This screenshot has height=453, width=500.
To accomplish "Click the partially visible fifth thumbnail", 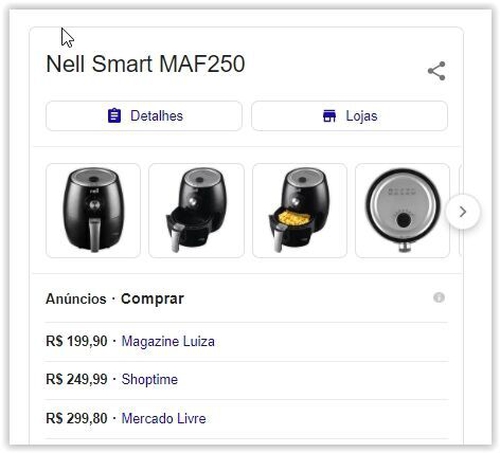I will tap(461, 211).
